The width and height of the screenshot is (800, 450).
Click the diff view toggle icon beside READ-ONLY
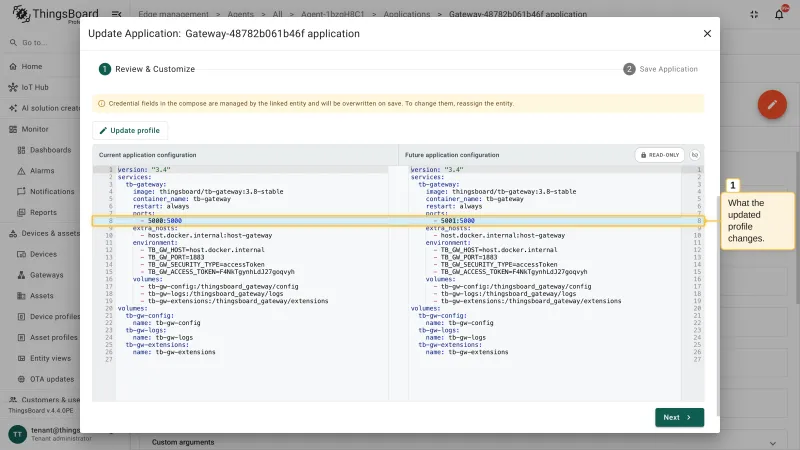[x=694, y=155]
